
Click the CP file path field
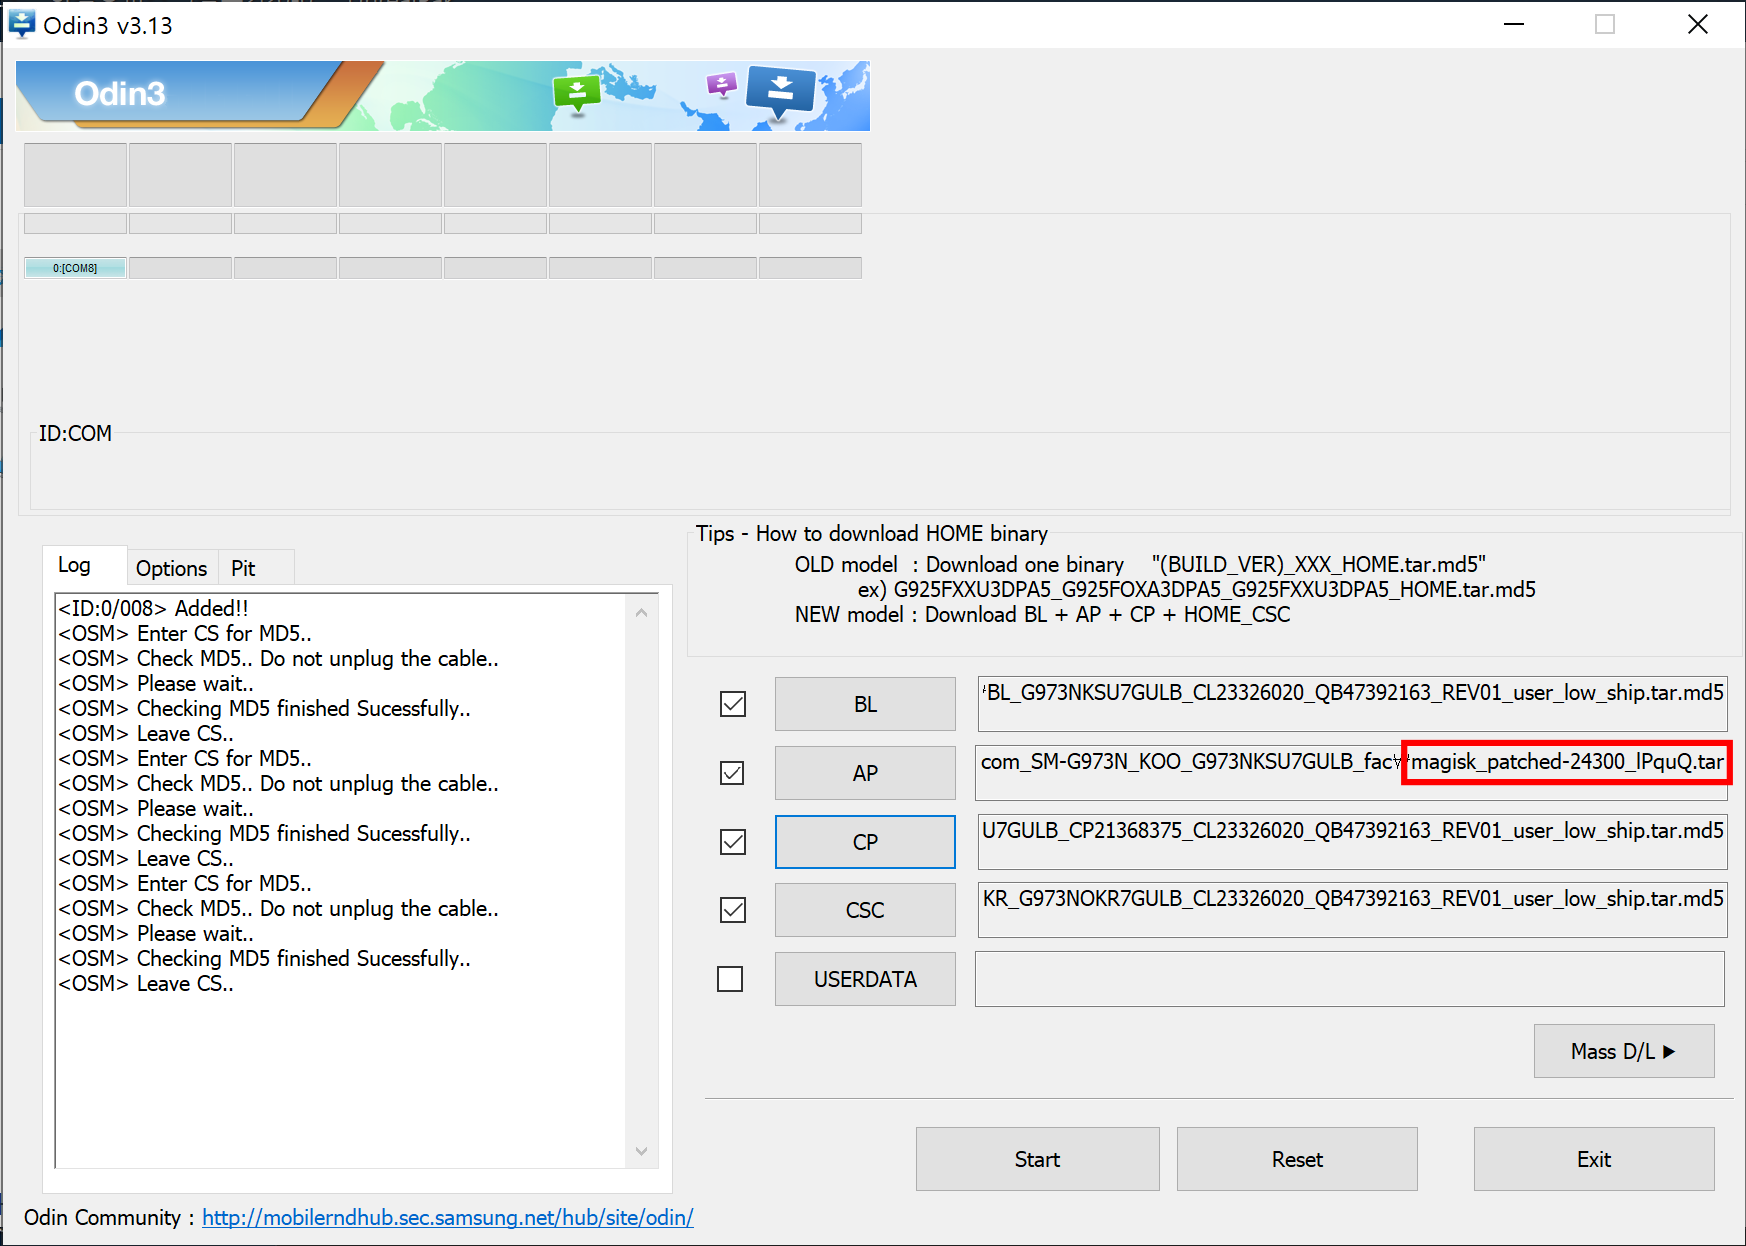[x=1352, y=842]
